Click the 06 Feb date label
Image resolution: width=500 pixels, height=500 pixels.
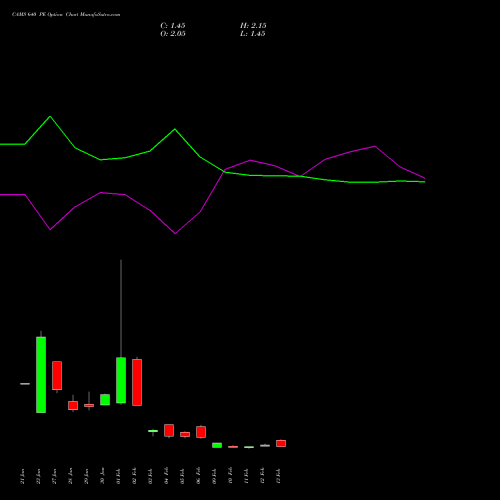point(198,476)
